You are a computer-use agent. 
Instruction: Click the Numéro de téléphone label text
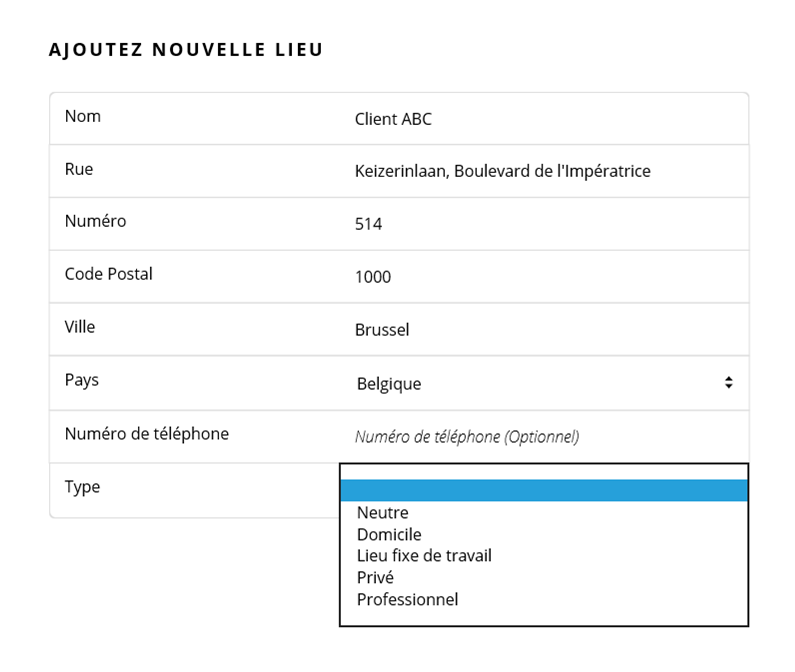tap(146, 434)
